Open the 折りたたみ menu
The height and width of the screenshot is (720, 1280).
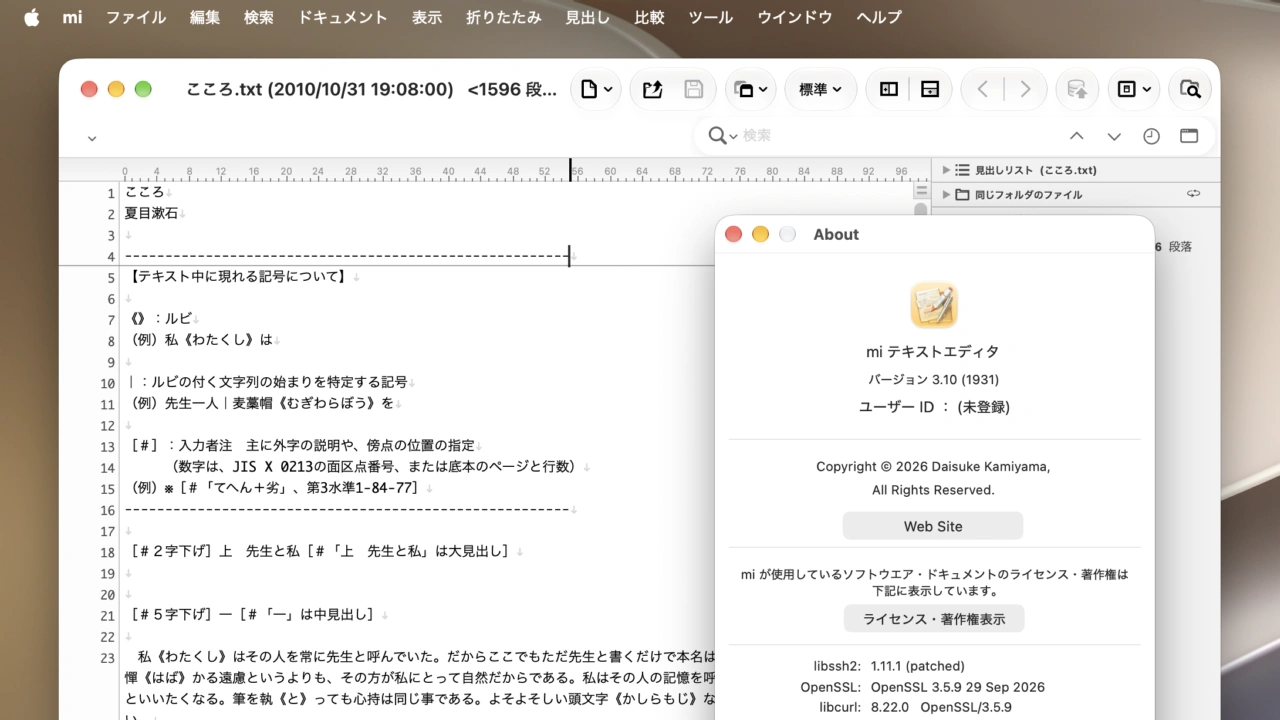tap(504, 17)
